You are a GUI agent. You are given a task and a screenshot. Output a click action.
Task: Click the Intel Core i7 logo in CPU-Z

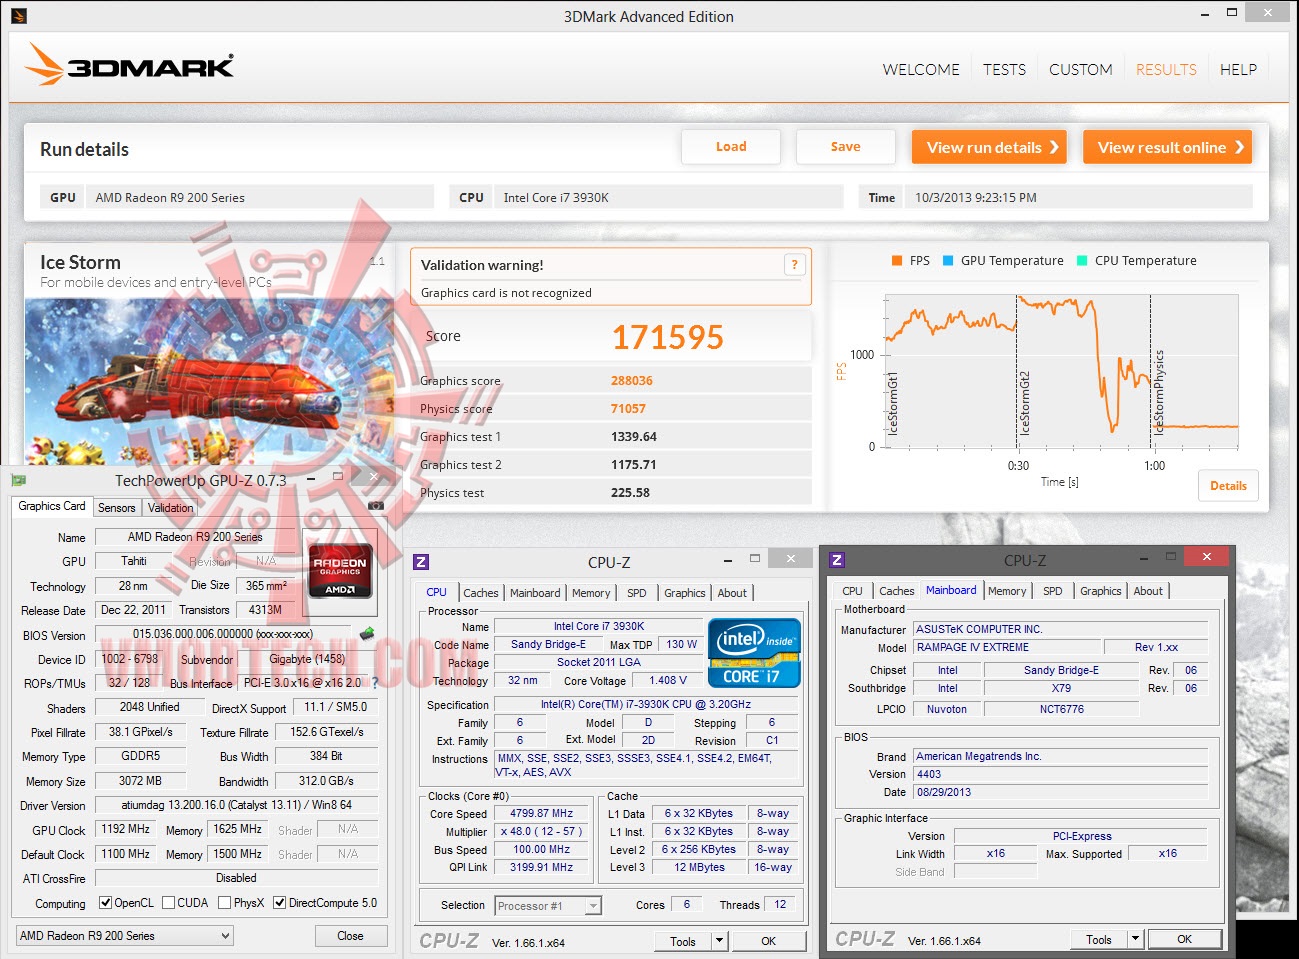[x=754, y=653]
